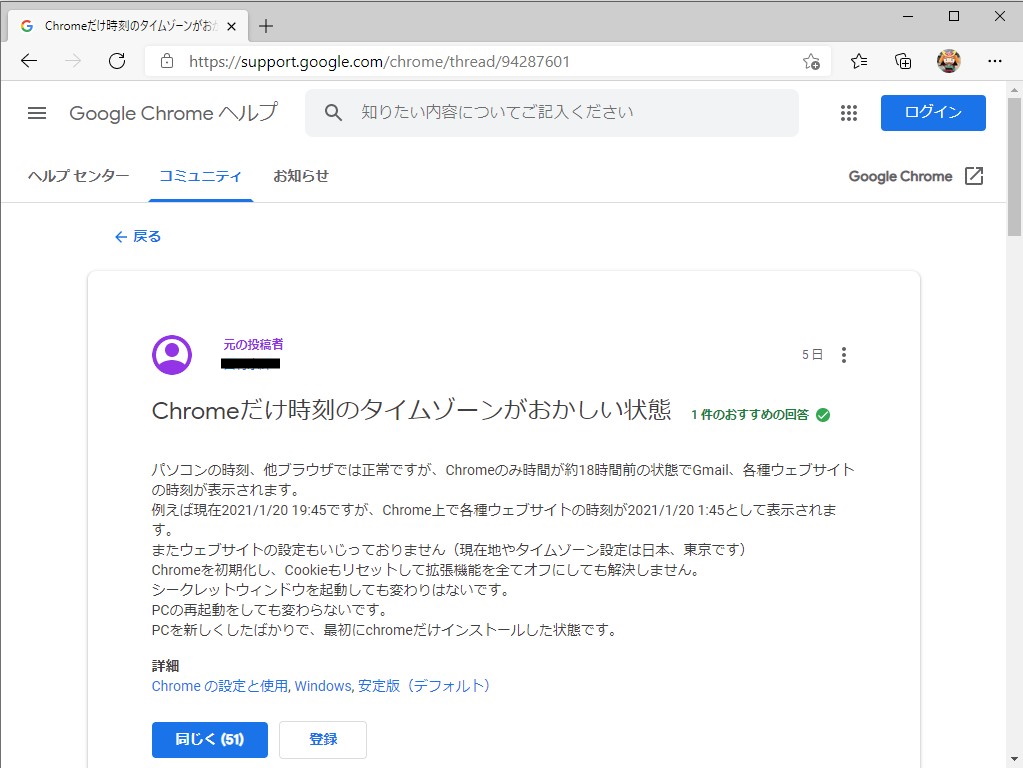Go back with the browser back arrow
This screenshot has height=768, width=1023.
click(29, 61)
